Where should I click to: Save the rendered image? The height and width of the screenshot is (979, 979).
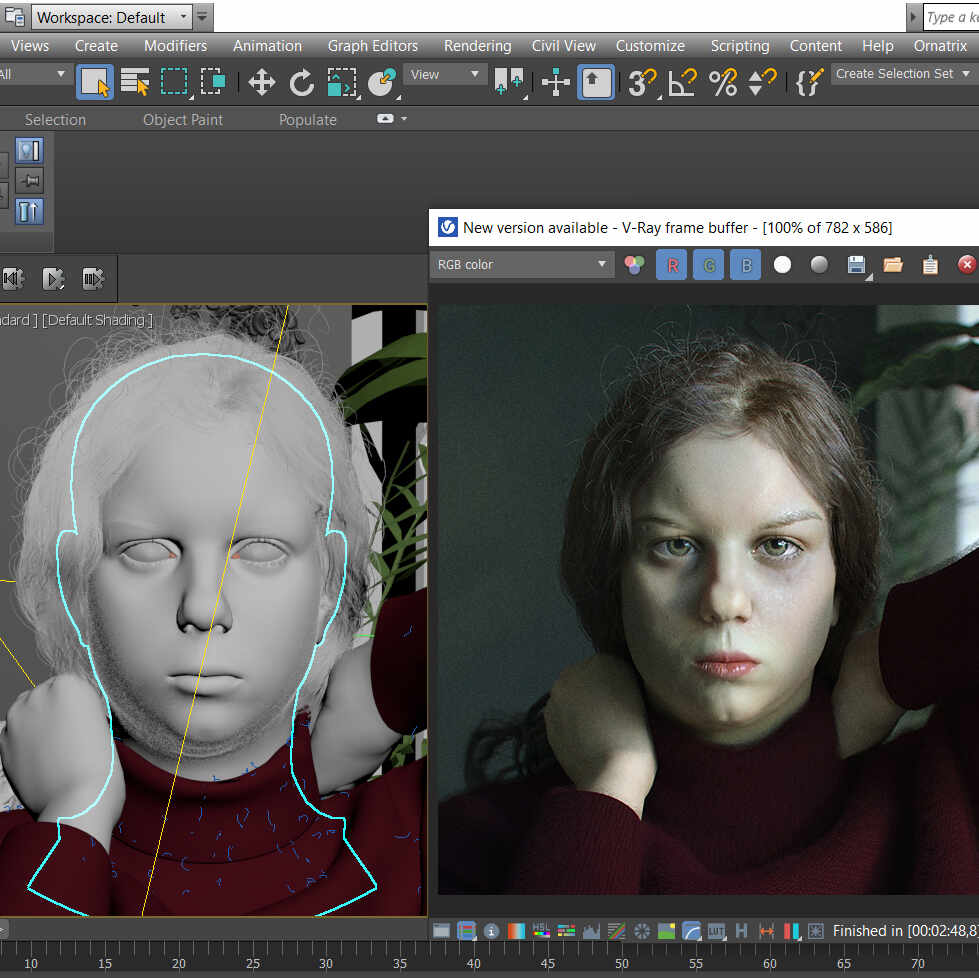coord(857,265)
